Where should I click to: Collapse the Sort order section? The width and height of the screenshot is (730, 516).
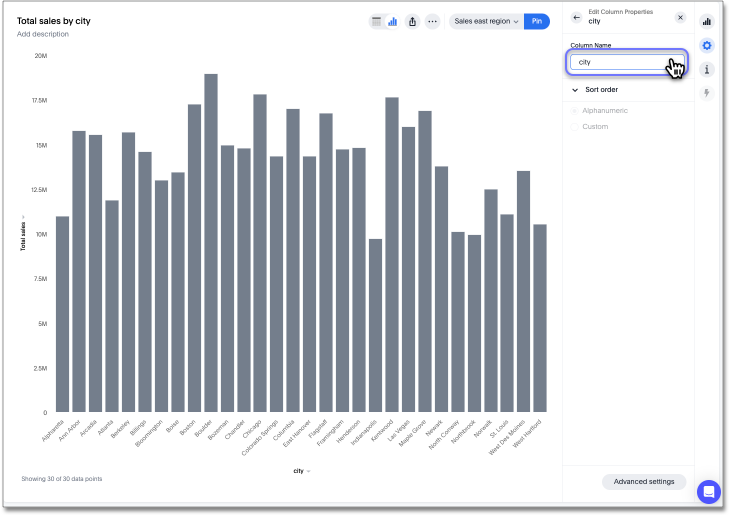pos(575,90)
